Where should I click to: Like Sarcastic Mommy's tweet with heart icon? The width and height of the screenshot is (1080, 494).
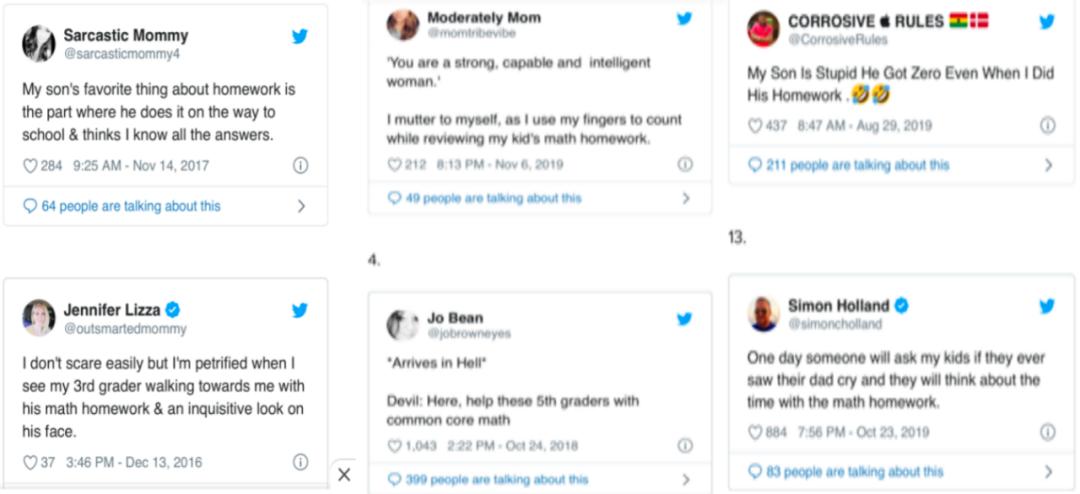30,166
